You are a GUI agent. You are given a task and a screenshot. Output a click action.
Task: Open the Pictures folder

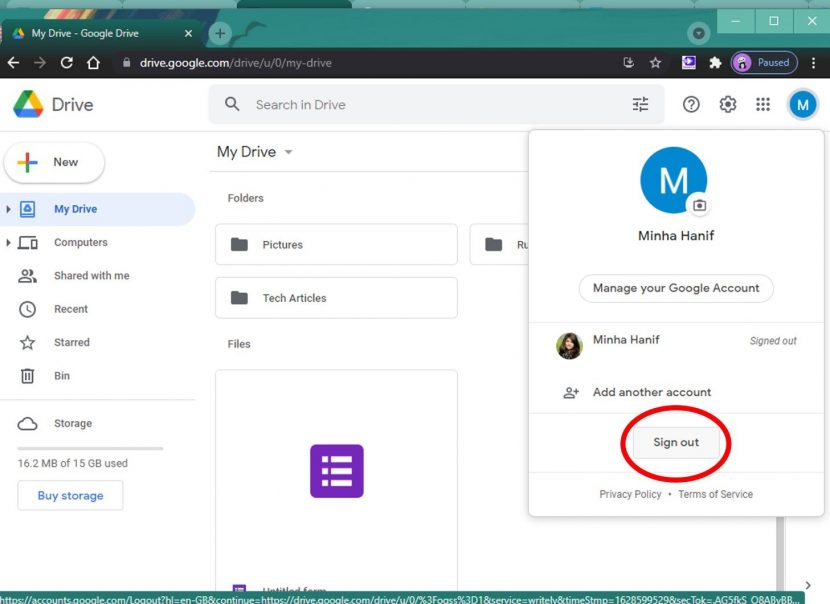(336, 245)
